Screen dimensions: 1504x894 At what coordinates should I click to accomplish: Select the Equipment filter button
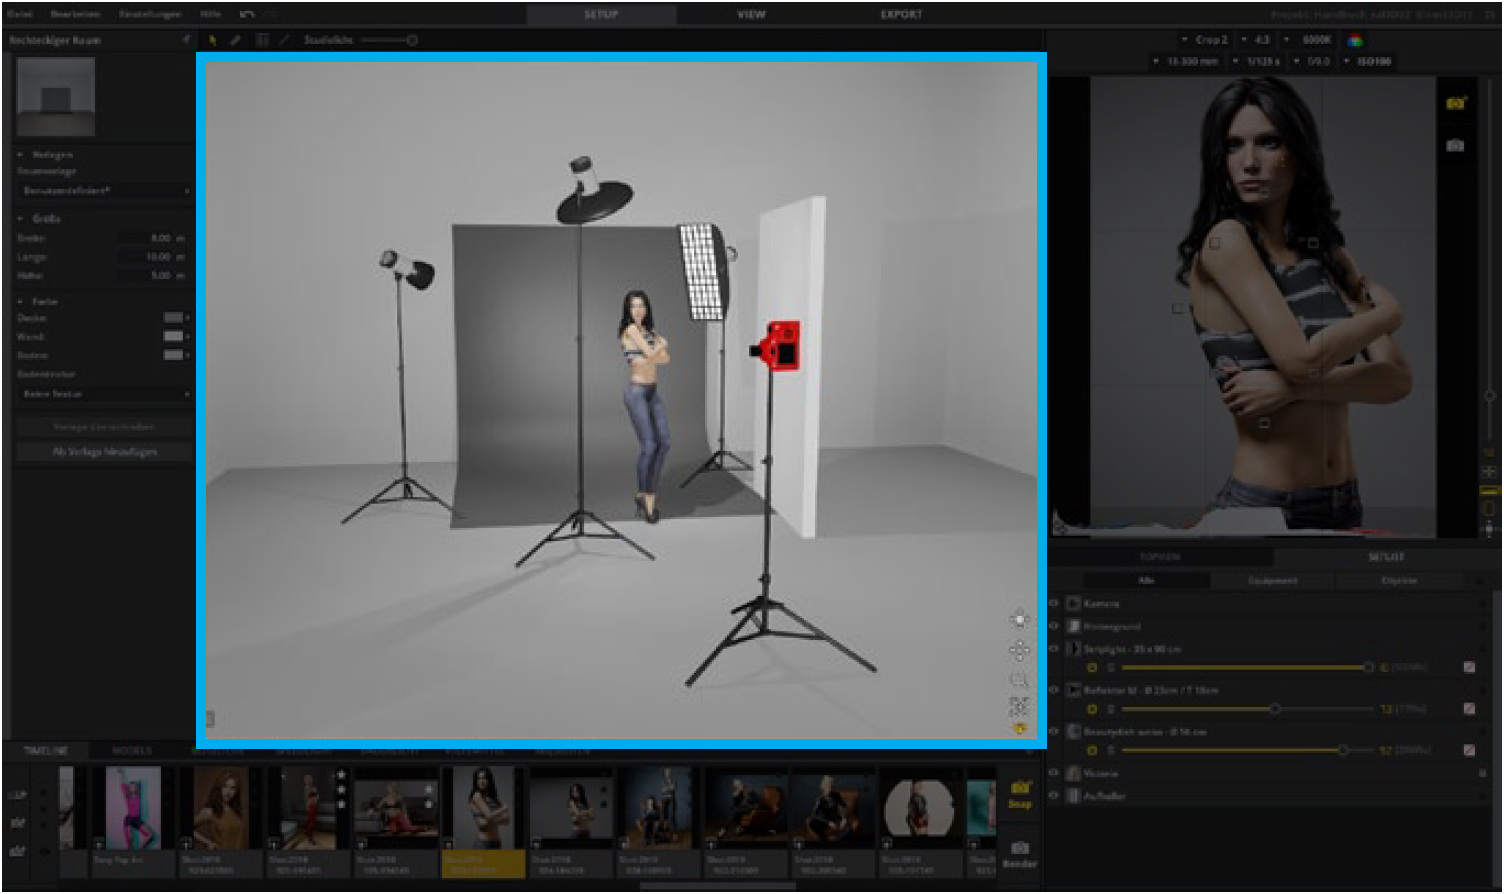click(1272, 580)
